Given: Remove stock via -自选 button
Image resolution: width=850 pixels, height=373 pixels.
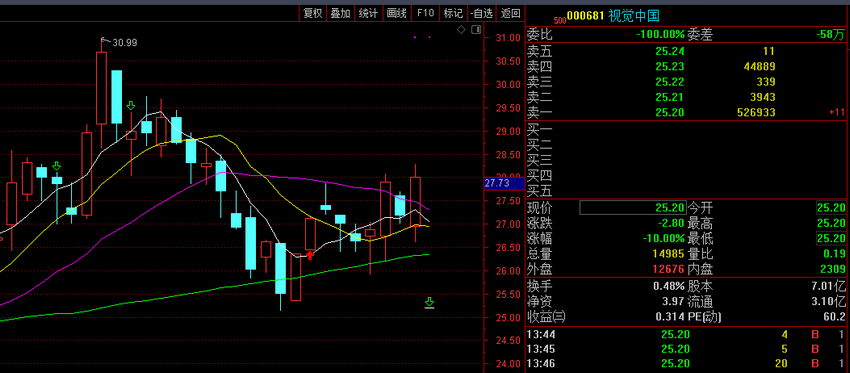Looking at the screenshot, I should [x=482, y=14].
